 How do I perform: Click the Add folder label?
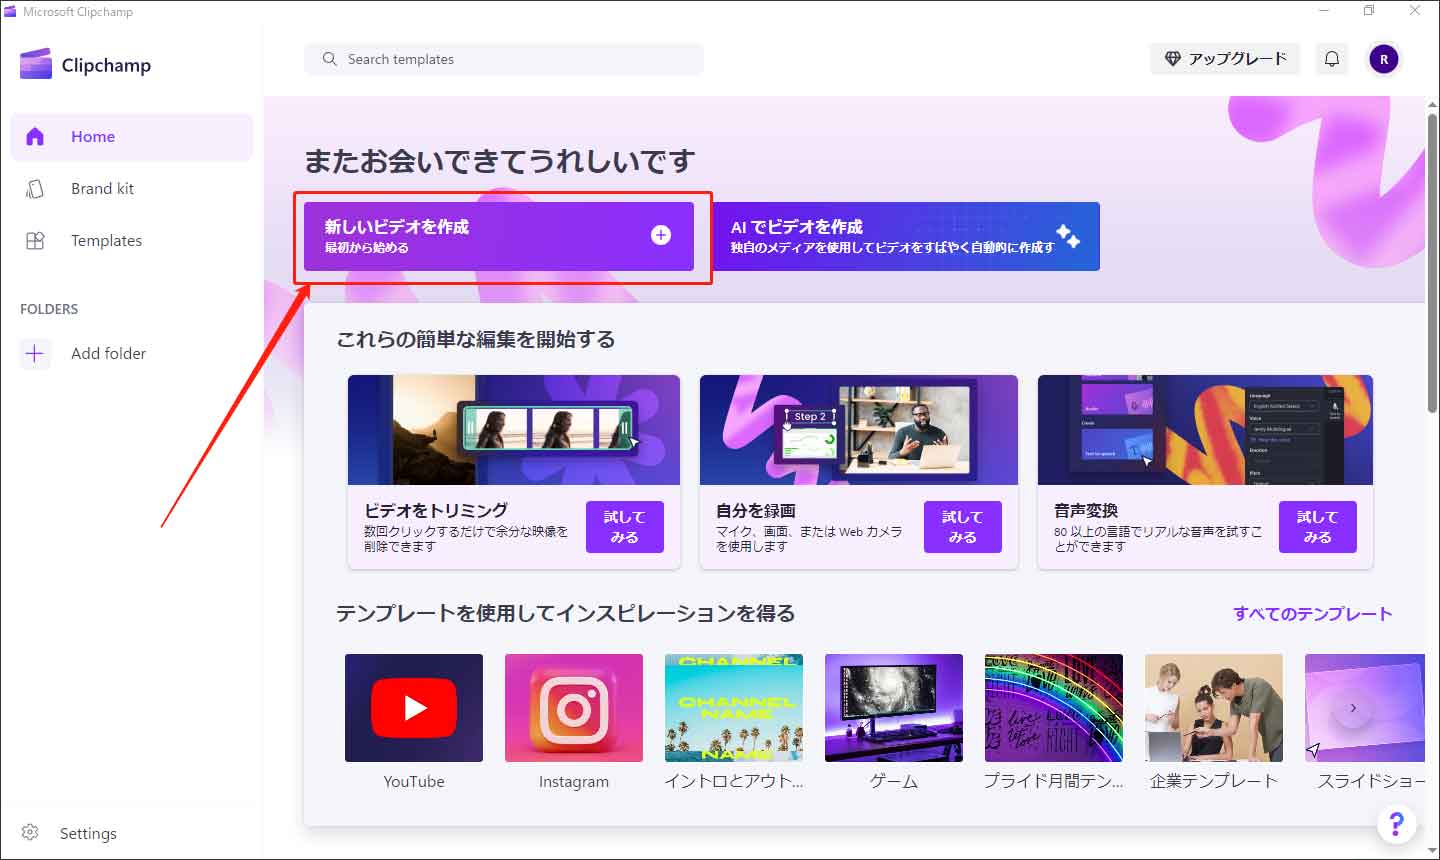(108, 354)
